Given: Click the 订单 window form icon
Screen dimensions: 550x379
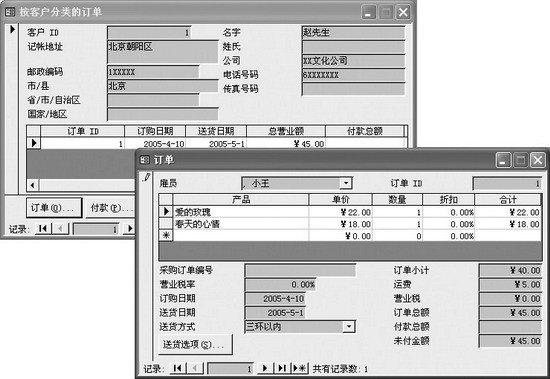Looking at the screenshot, I should (x=145, y=160).
